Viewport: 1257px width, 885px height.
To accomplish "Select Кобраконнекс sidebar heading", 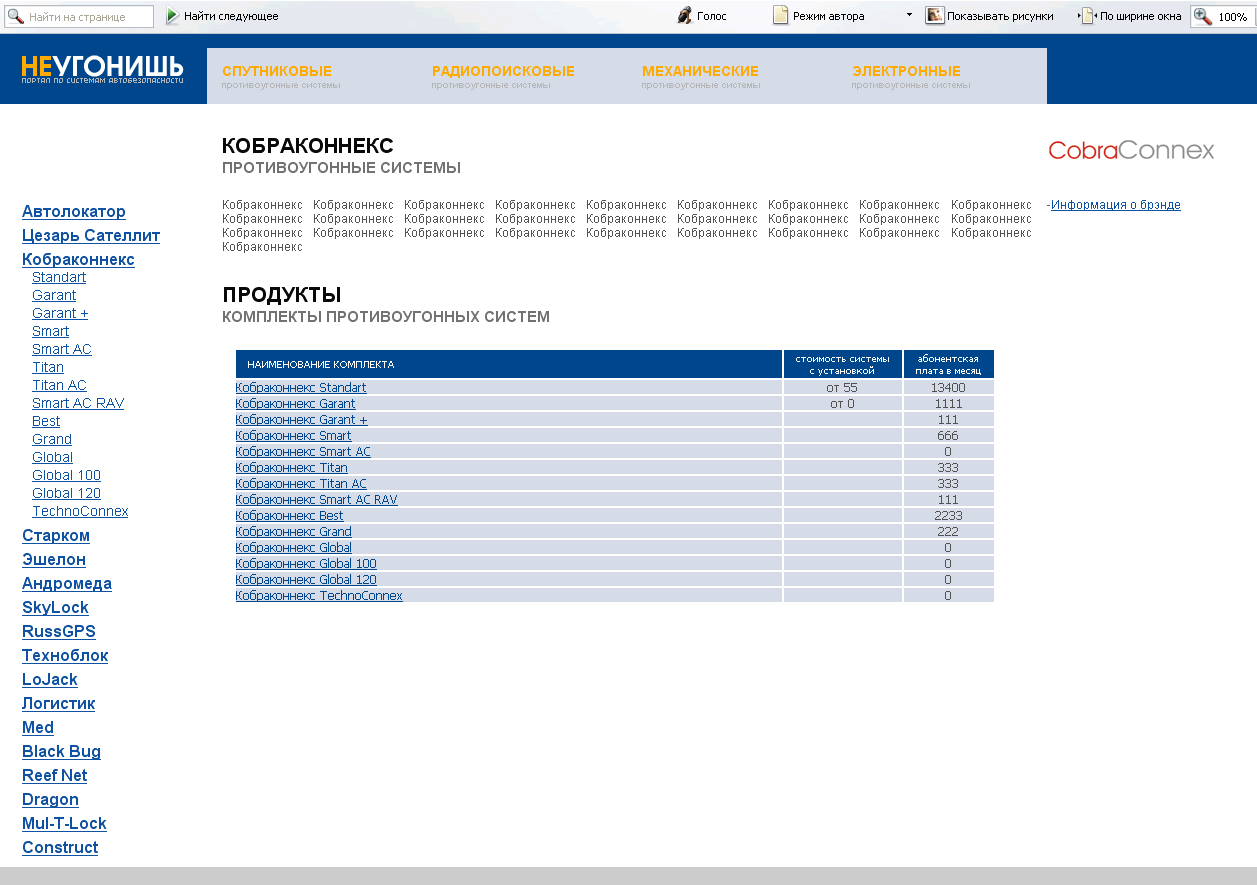I will (x=78, y=260).
